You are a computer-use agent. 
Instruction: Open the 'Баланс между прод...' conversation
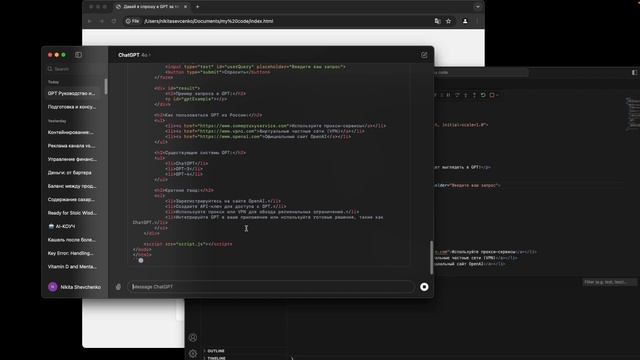[73, 186]
